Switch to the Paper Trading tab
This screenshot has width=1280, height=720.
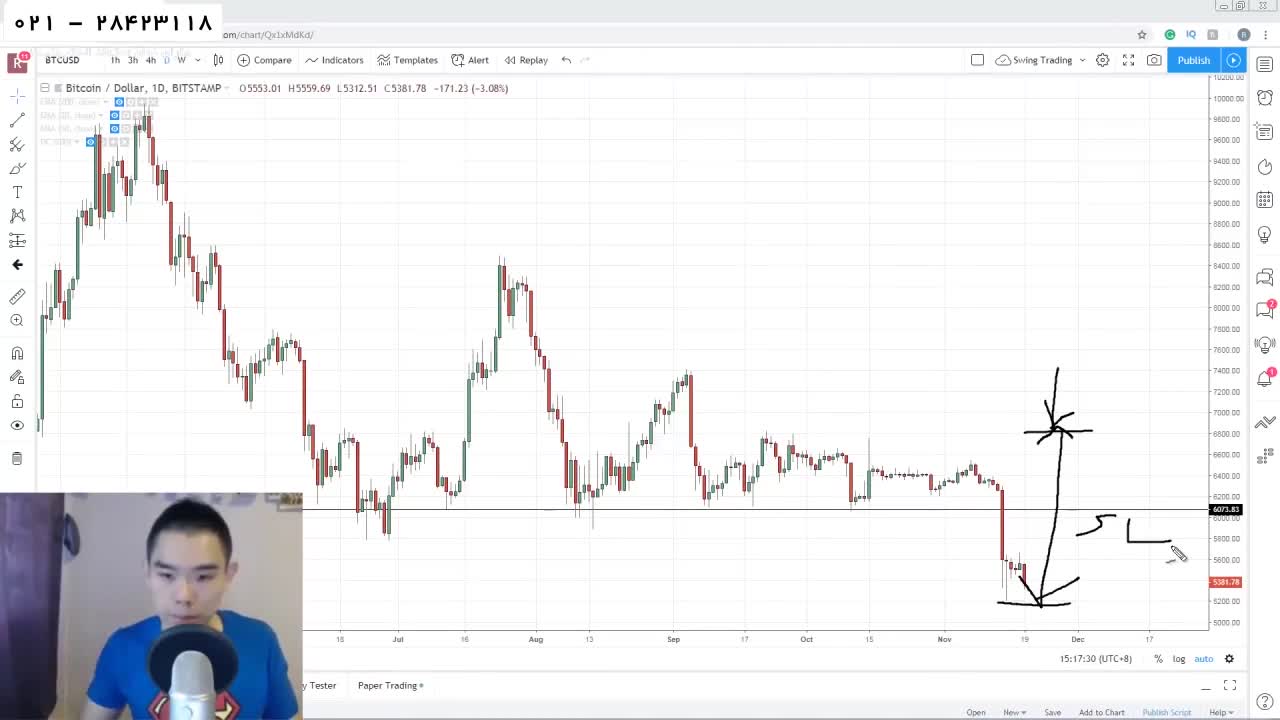pos(390,685)
